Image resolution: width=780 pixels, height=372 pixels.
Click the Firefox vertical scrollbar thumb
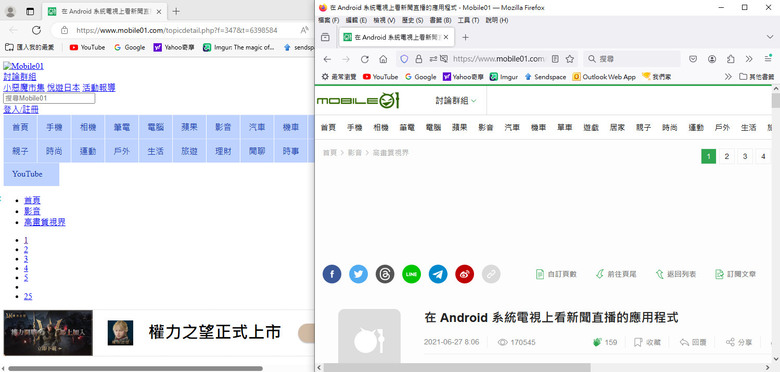tap(776, 100)
